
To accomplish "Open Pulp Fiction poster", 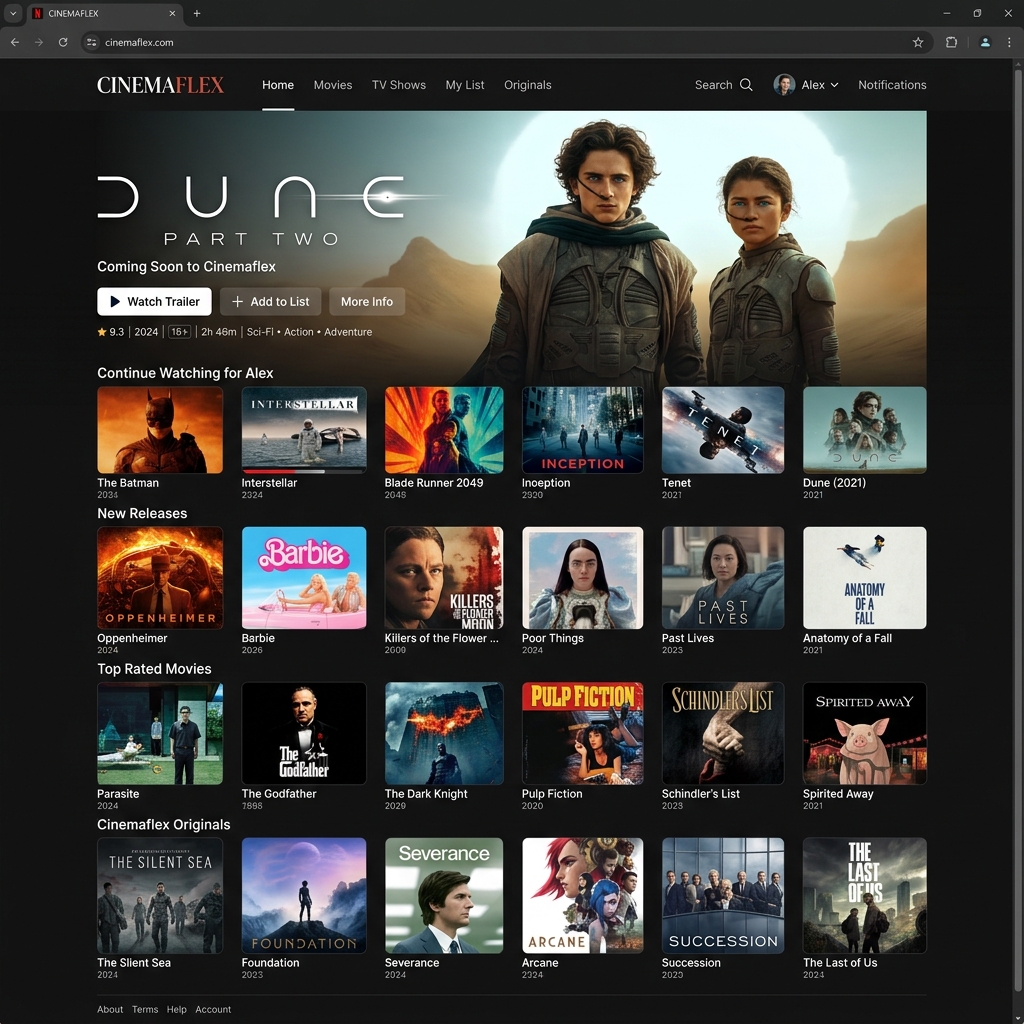I will tap(583, 733).
